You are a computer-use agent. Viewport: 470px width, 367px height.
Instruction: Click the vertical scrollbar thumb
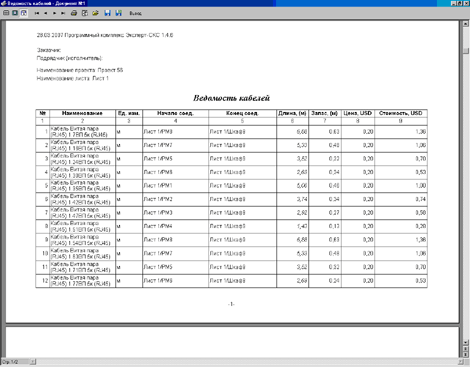tap(466, 51)
